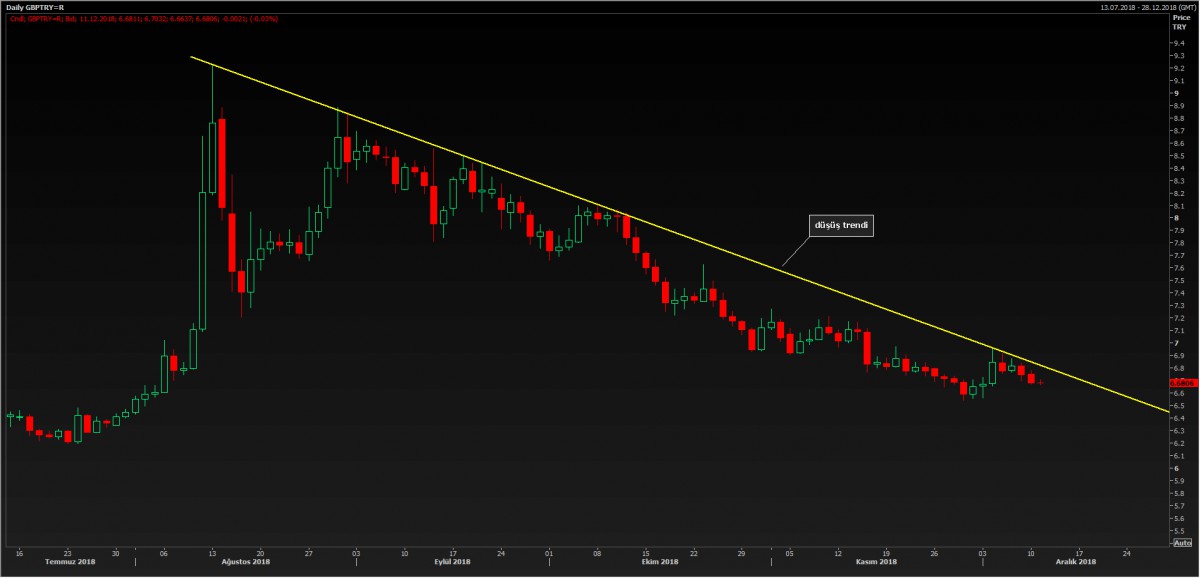Click 'Ağustos 2018' on the time axis
Viewport: 1200px width, 578px height.
point(246,561)
